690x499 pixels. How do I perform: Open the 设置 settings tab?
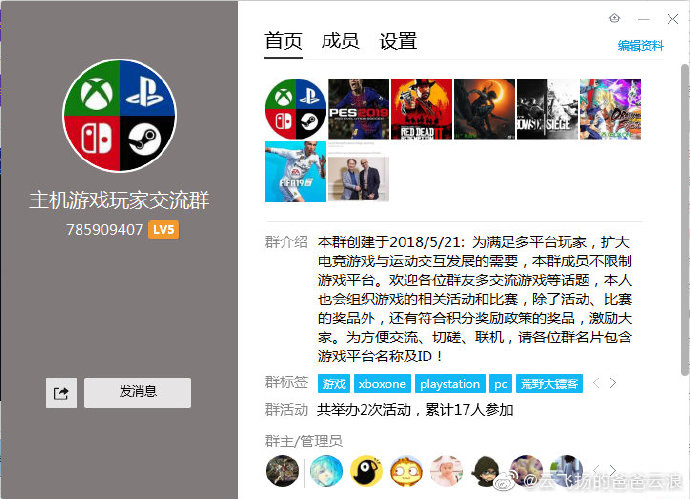[398, 41]
